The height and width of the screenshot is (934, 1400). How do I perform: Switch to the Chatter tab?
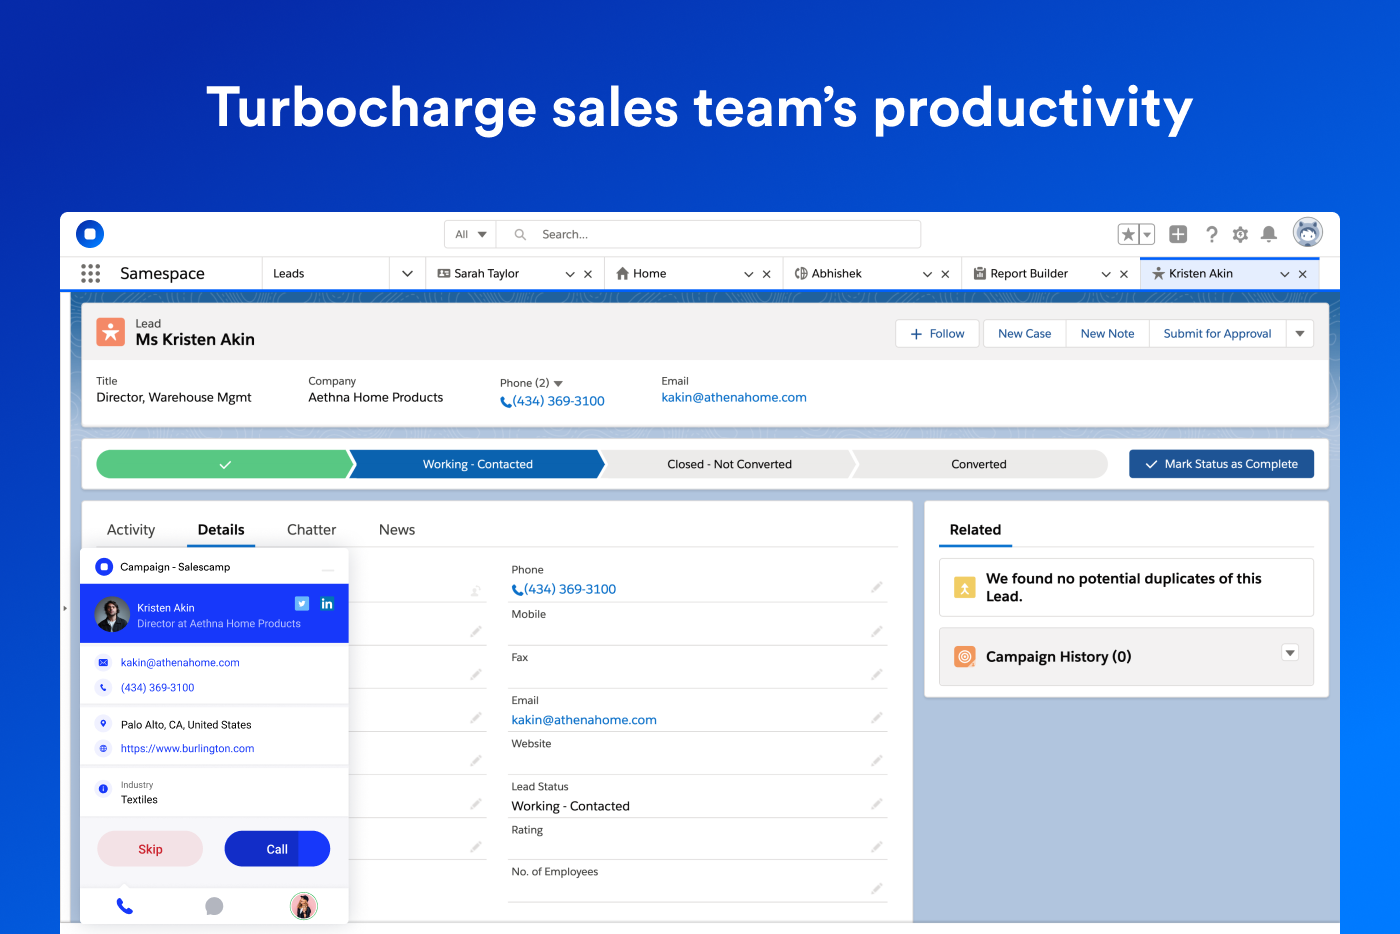(311, 529)
